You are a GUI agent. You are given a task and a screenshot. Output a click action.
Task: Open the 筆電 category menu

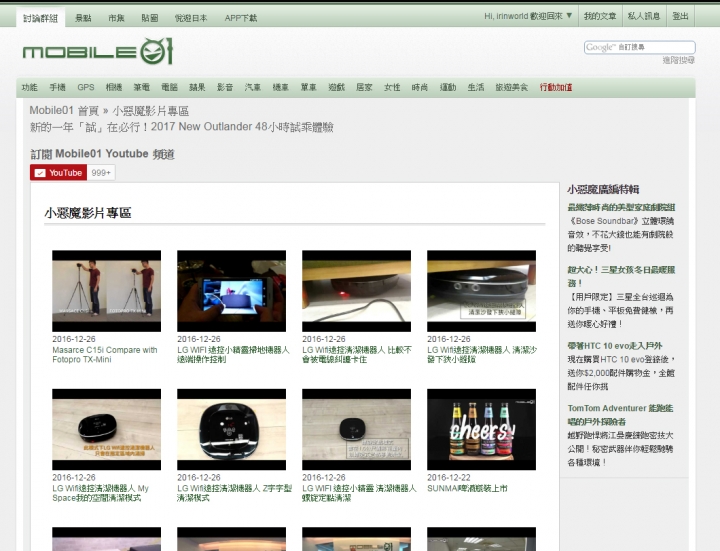tap(141, 87)
